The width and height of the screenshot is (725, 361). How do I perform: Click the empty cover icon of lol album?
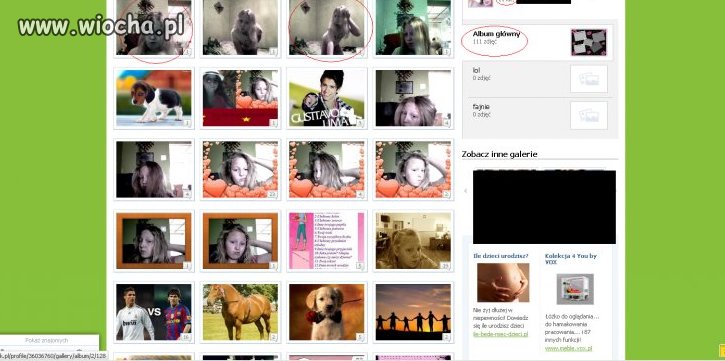pyautogui.click(x=589, y=79)
